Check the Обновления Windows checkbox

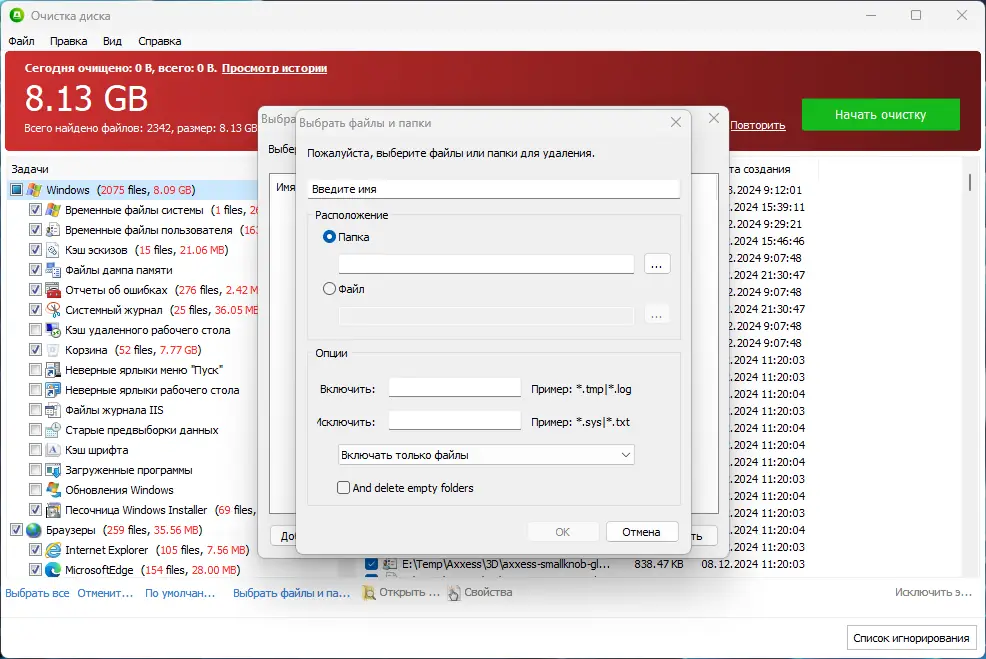click(x=35, y=490)
